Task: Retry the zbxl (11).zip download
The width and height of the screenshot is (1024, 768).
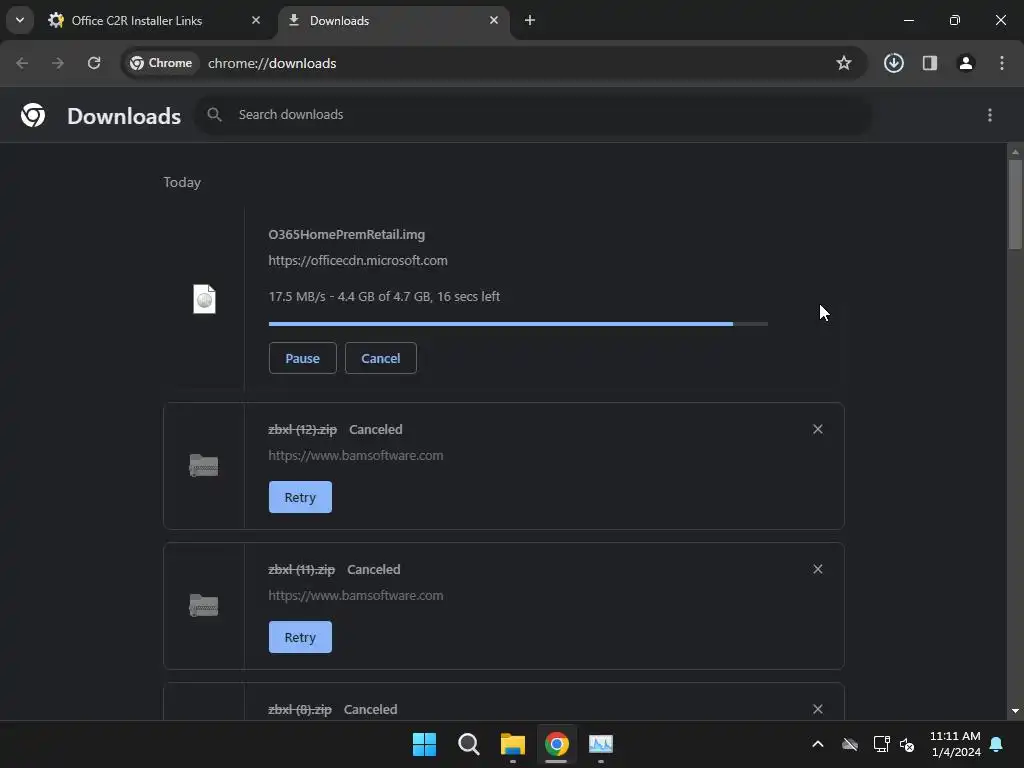Action: [300, 637]
